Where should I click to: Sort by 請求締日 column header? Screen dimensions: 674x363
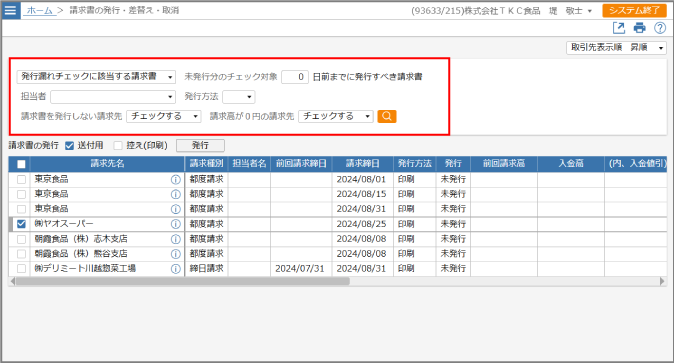point(362,163)
